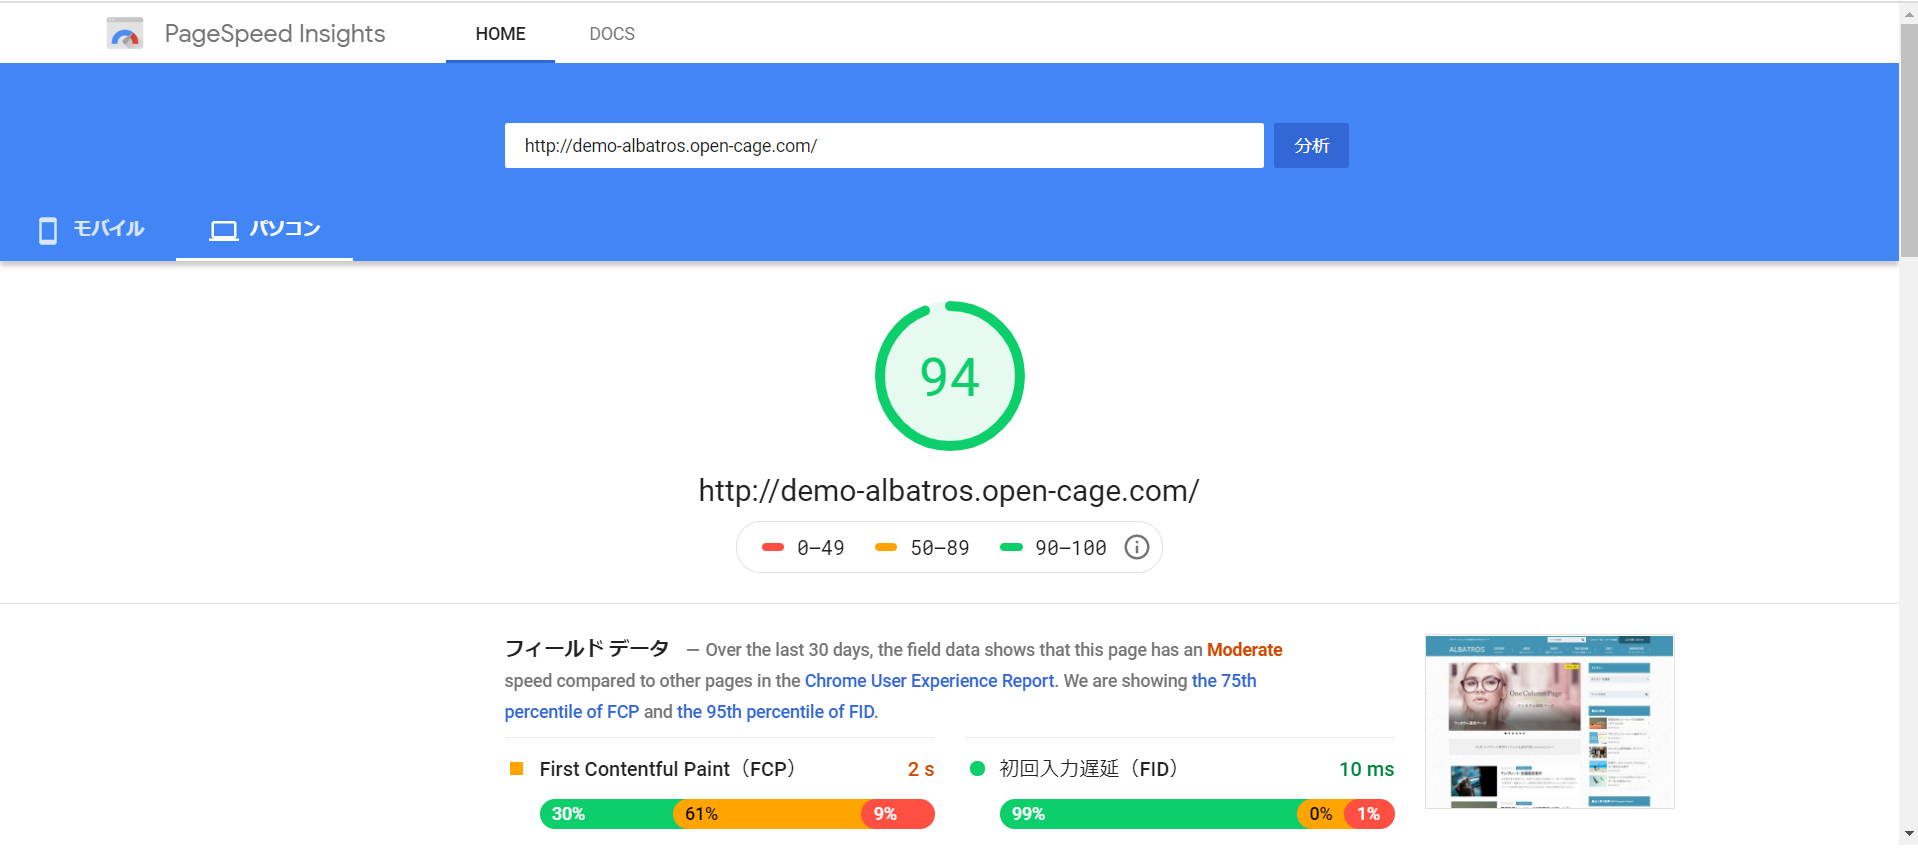Click the mobile phone icon
This screenshot has width=1918, height=850.
(47, 230)
